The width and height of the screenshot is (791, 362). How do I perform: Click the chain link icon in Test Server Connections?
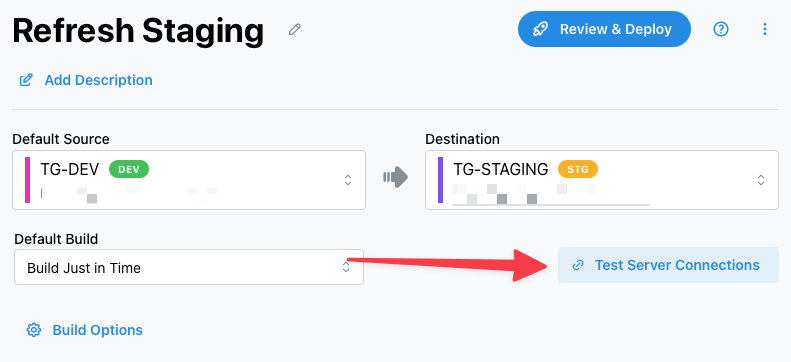(x=578, y=265)
